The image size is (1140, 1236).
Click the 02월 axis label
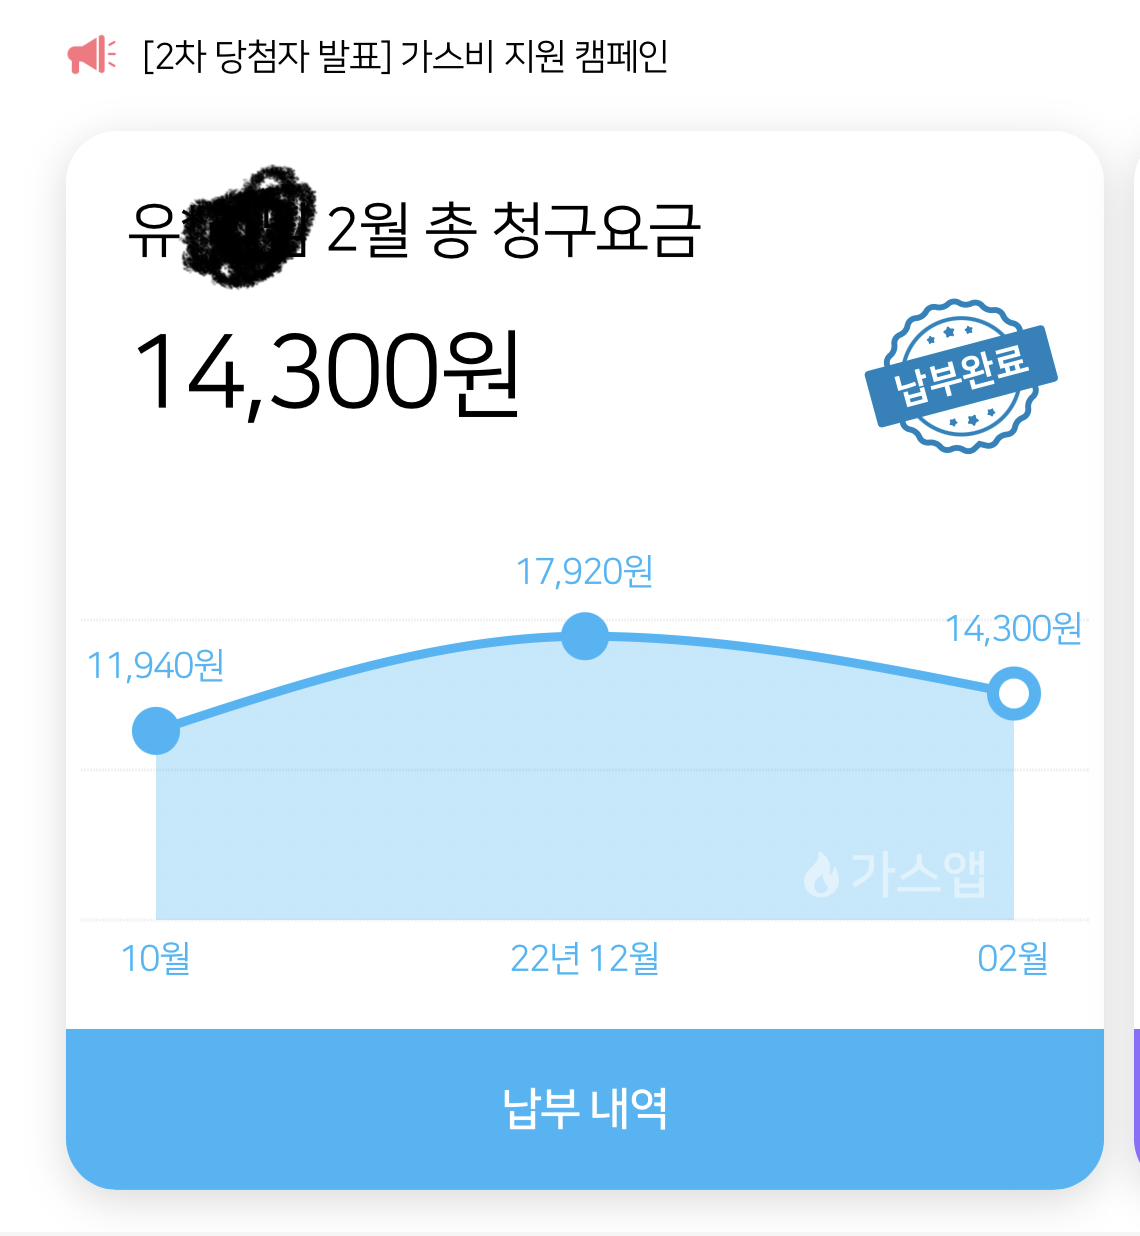(1012, 958)
